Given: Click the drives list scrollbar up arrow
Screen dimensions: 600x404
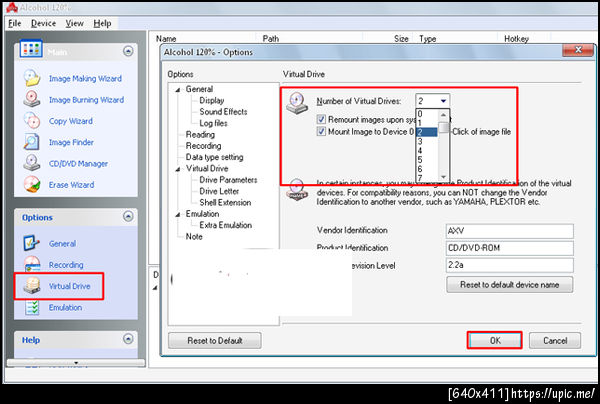Looking at the screenshot, I should click(443, 114).
